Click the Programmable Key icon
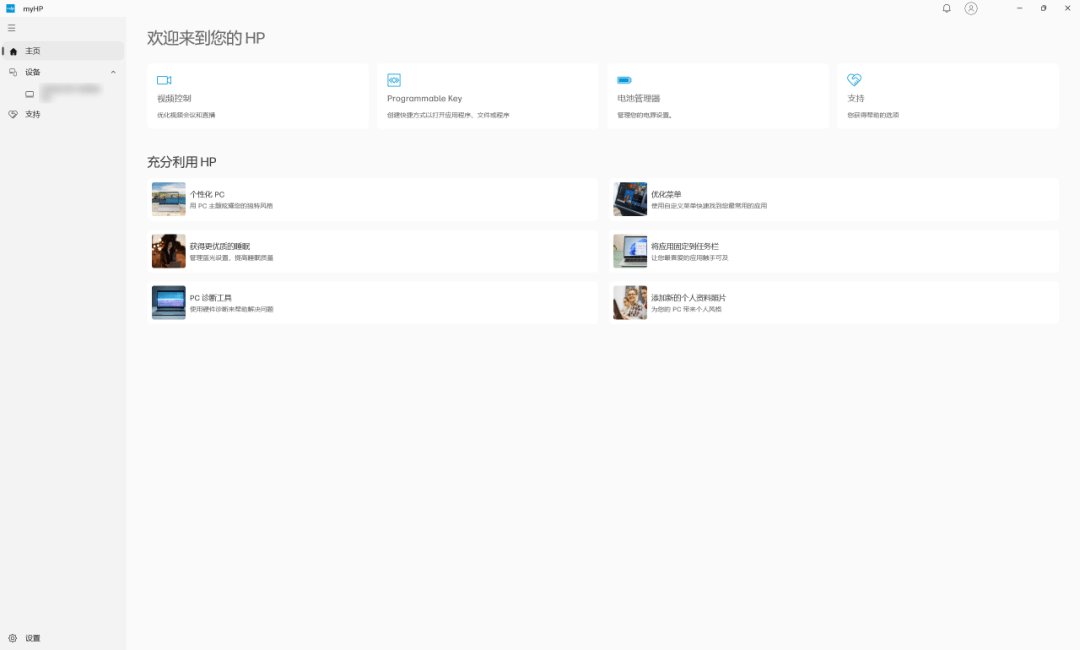This screenshot has height=650, width=1080. point(394,80)
